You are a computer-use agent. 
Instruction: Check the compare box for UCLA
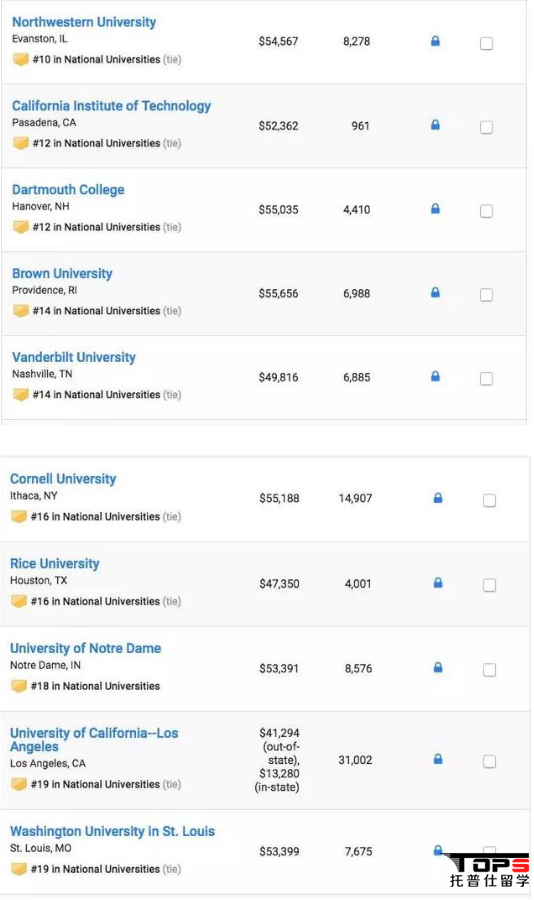tap(489, 761)
